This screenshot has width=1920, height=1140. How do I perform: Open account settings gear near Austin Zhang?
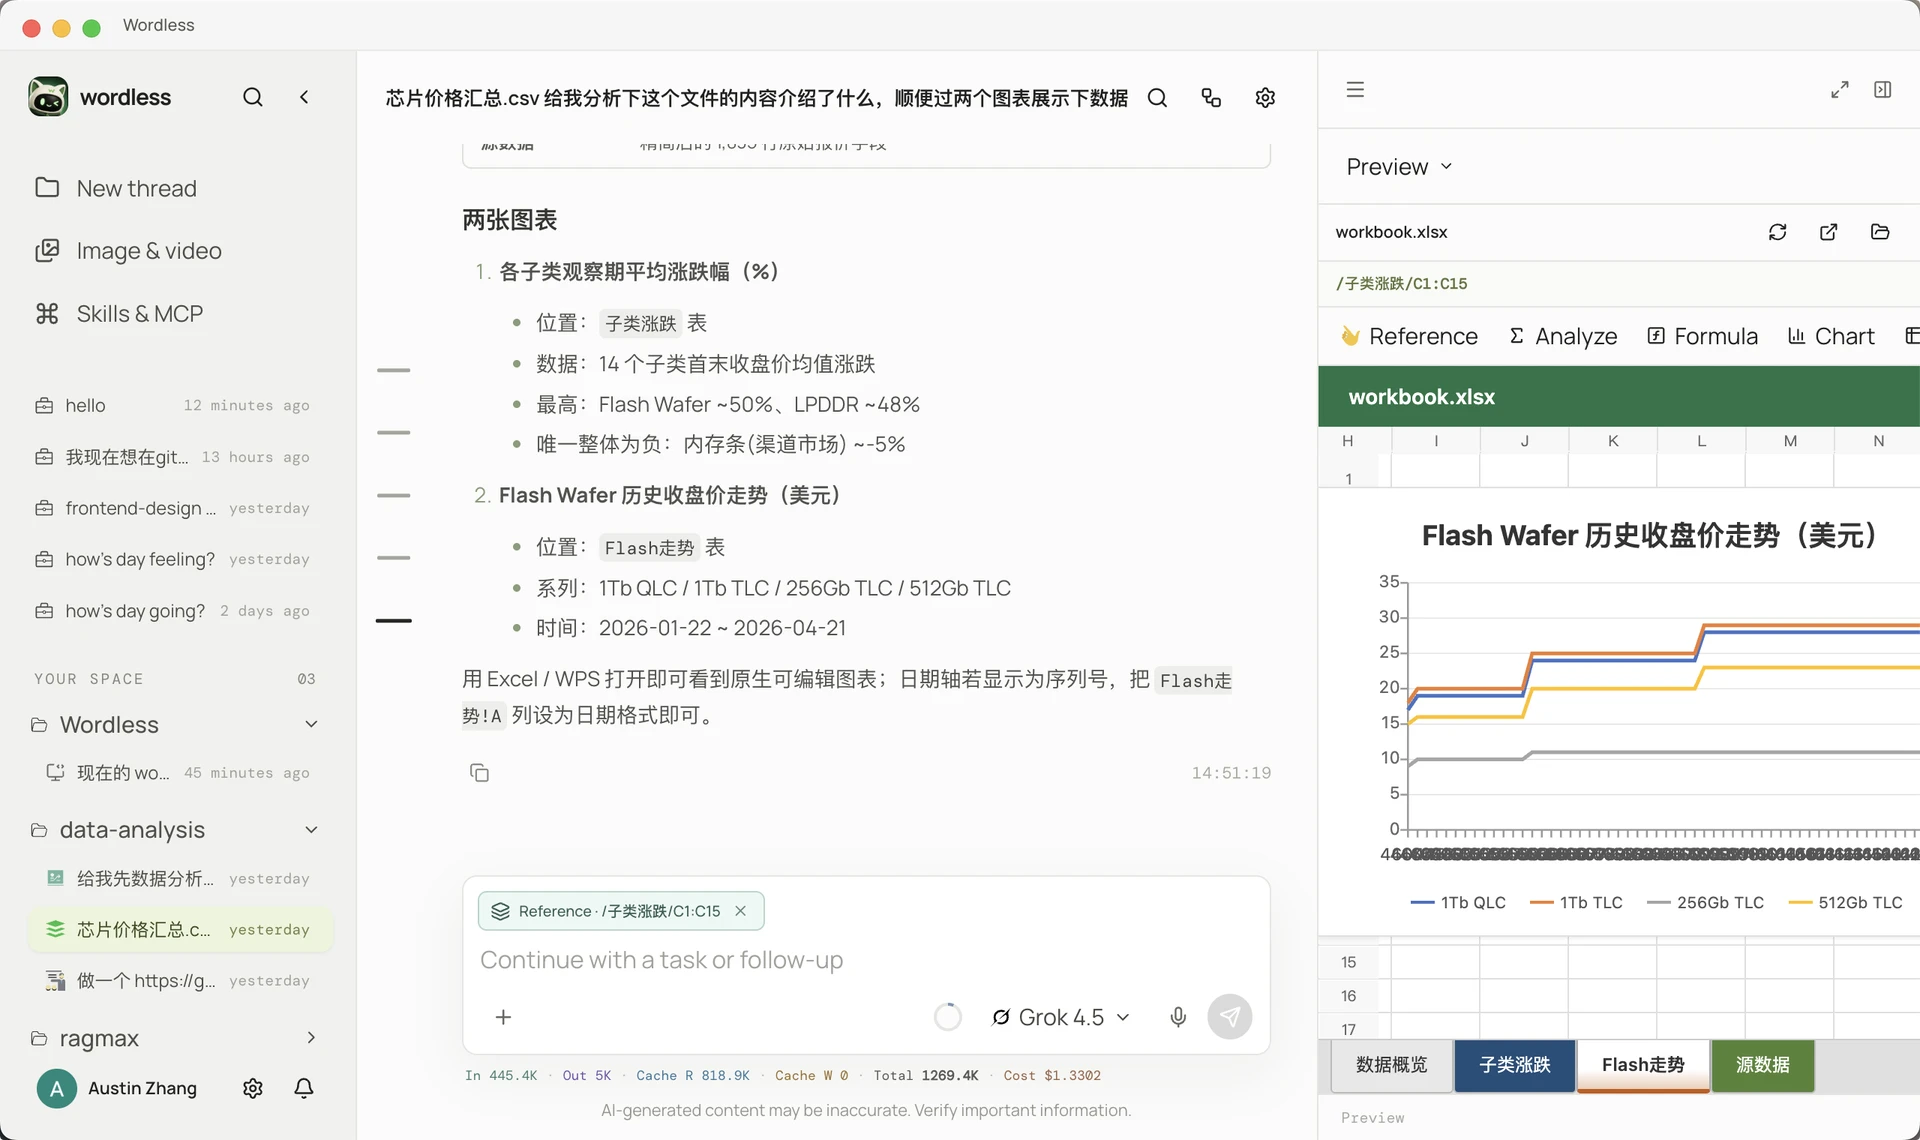(253, 1088)
